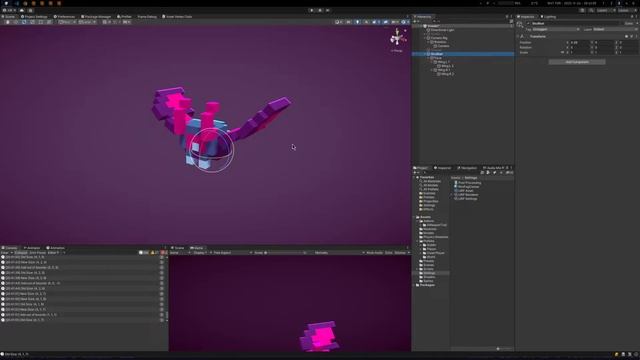Viewport: 640px width, 360px height.
Task: Select Camera Rig in the Hierarchy
Action: click(439, 38)
